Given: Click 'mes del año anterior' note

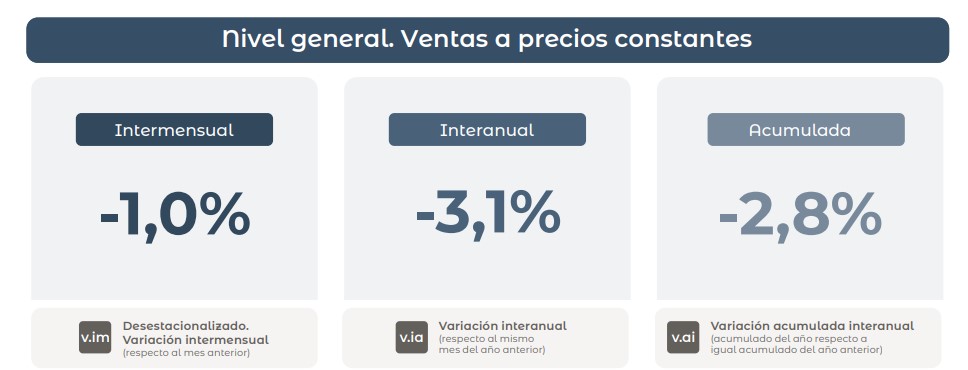Looking at the screenshot, I should (492, 350).
